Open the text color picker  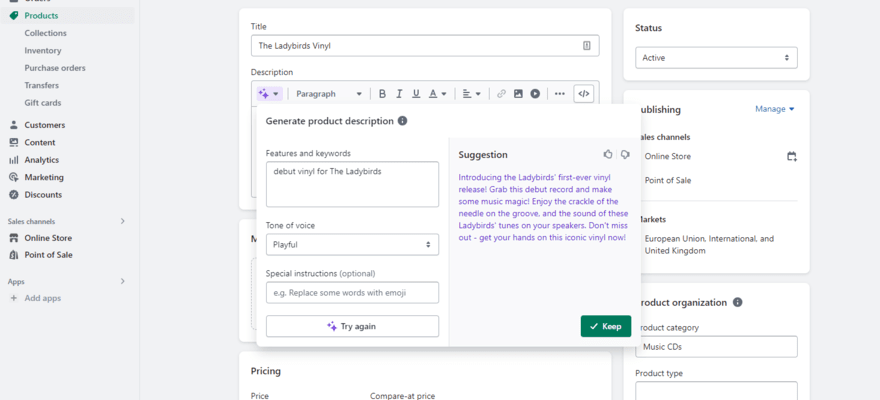(x=437, y=94)
